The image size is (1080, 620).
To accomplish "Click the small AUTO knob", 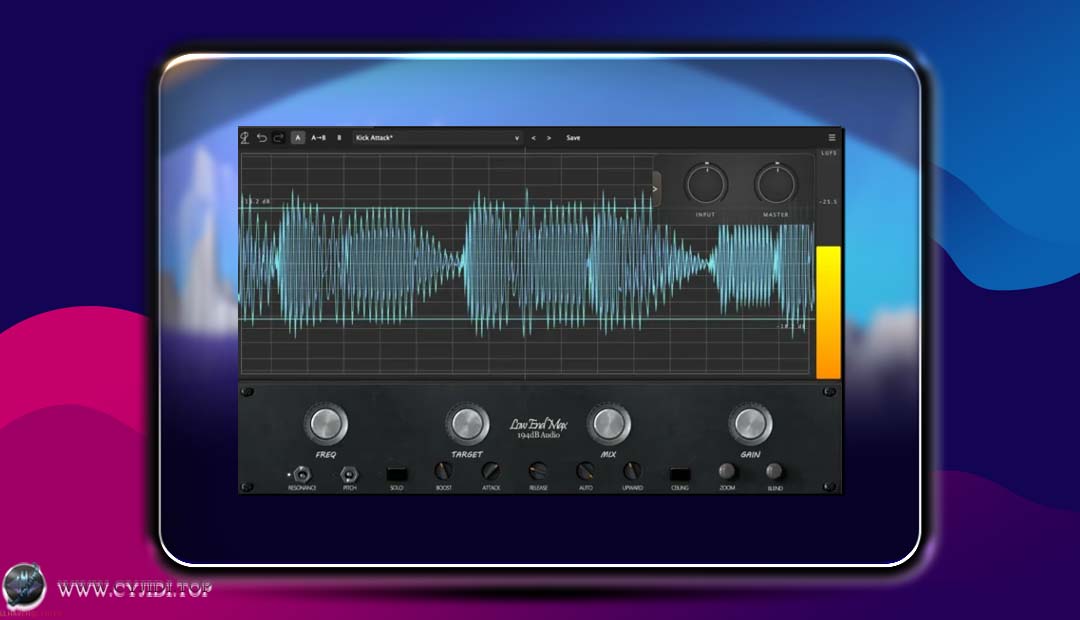I will (x=585, y=471).
